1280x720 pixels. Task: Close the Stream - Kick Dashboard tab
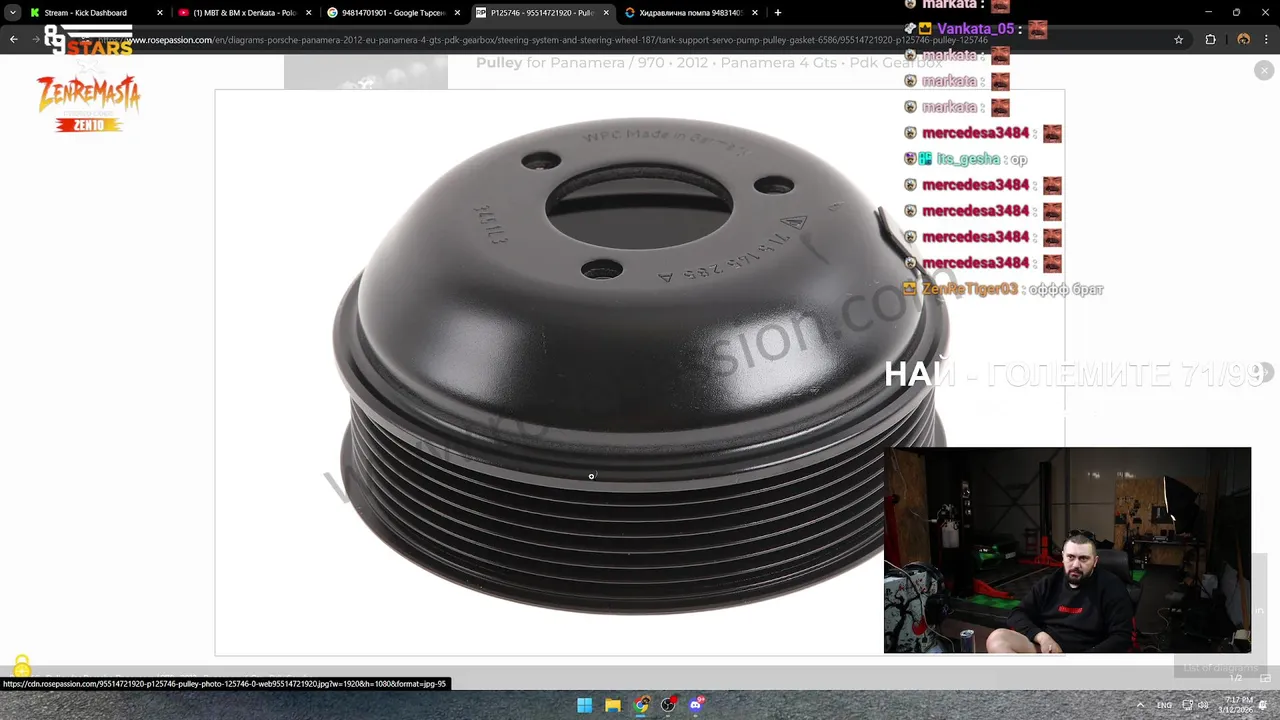tap(159, 13)
